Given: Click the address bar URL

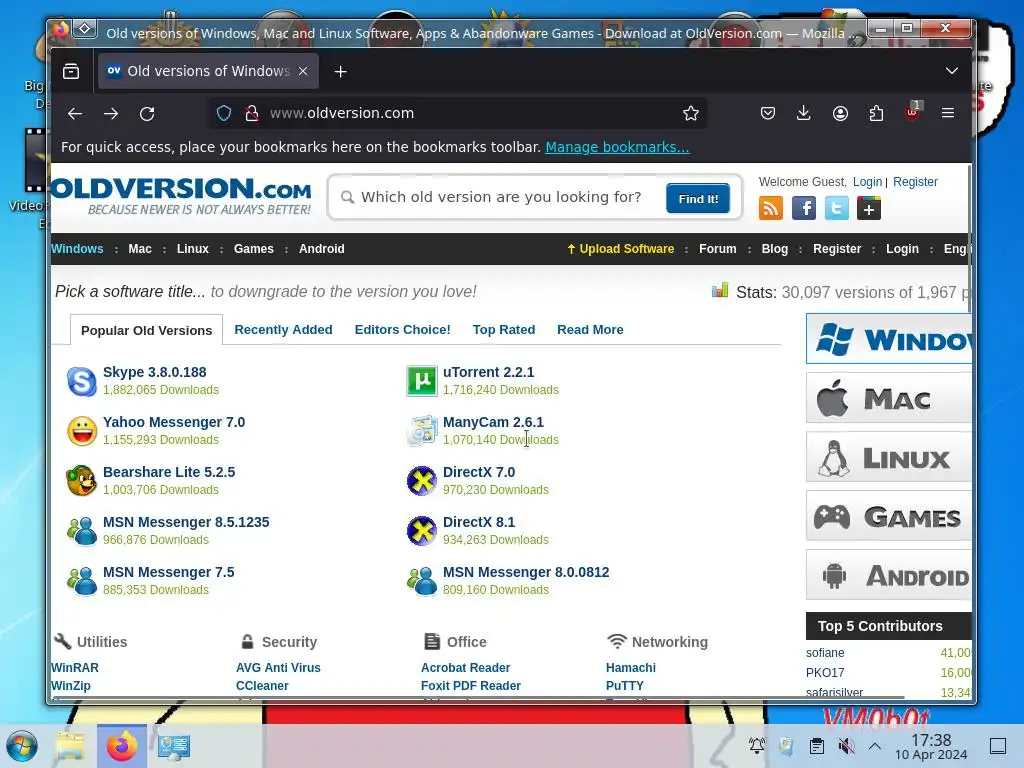Looking at the screenshot, I should pos(342,113).
